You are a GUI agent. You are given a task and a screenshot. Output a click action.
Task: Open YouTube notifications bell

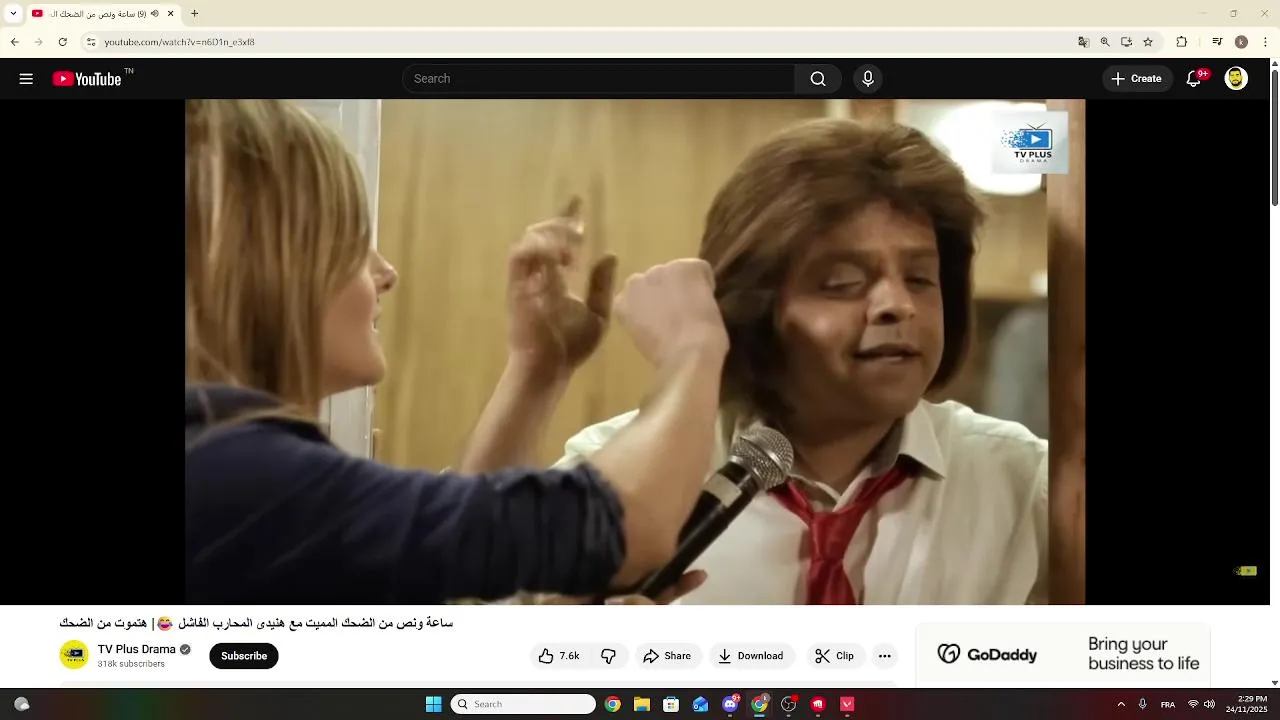tap(1194, 79)
